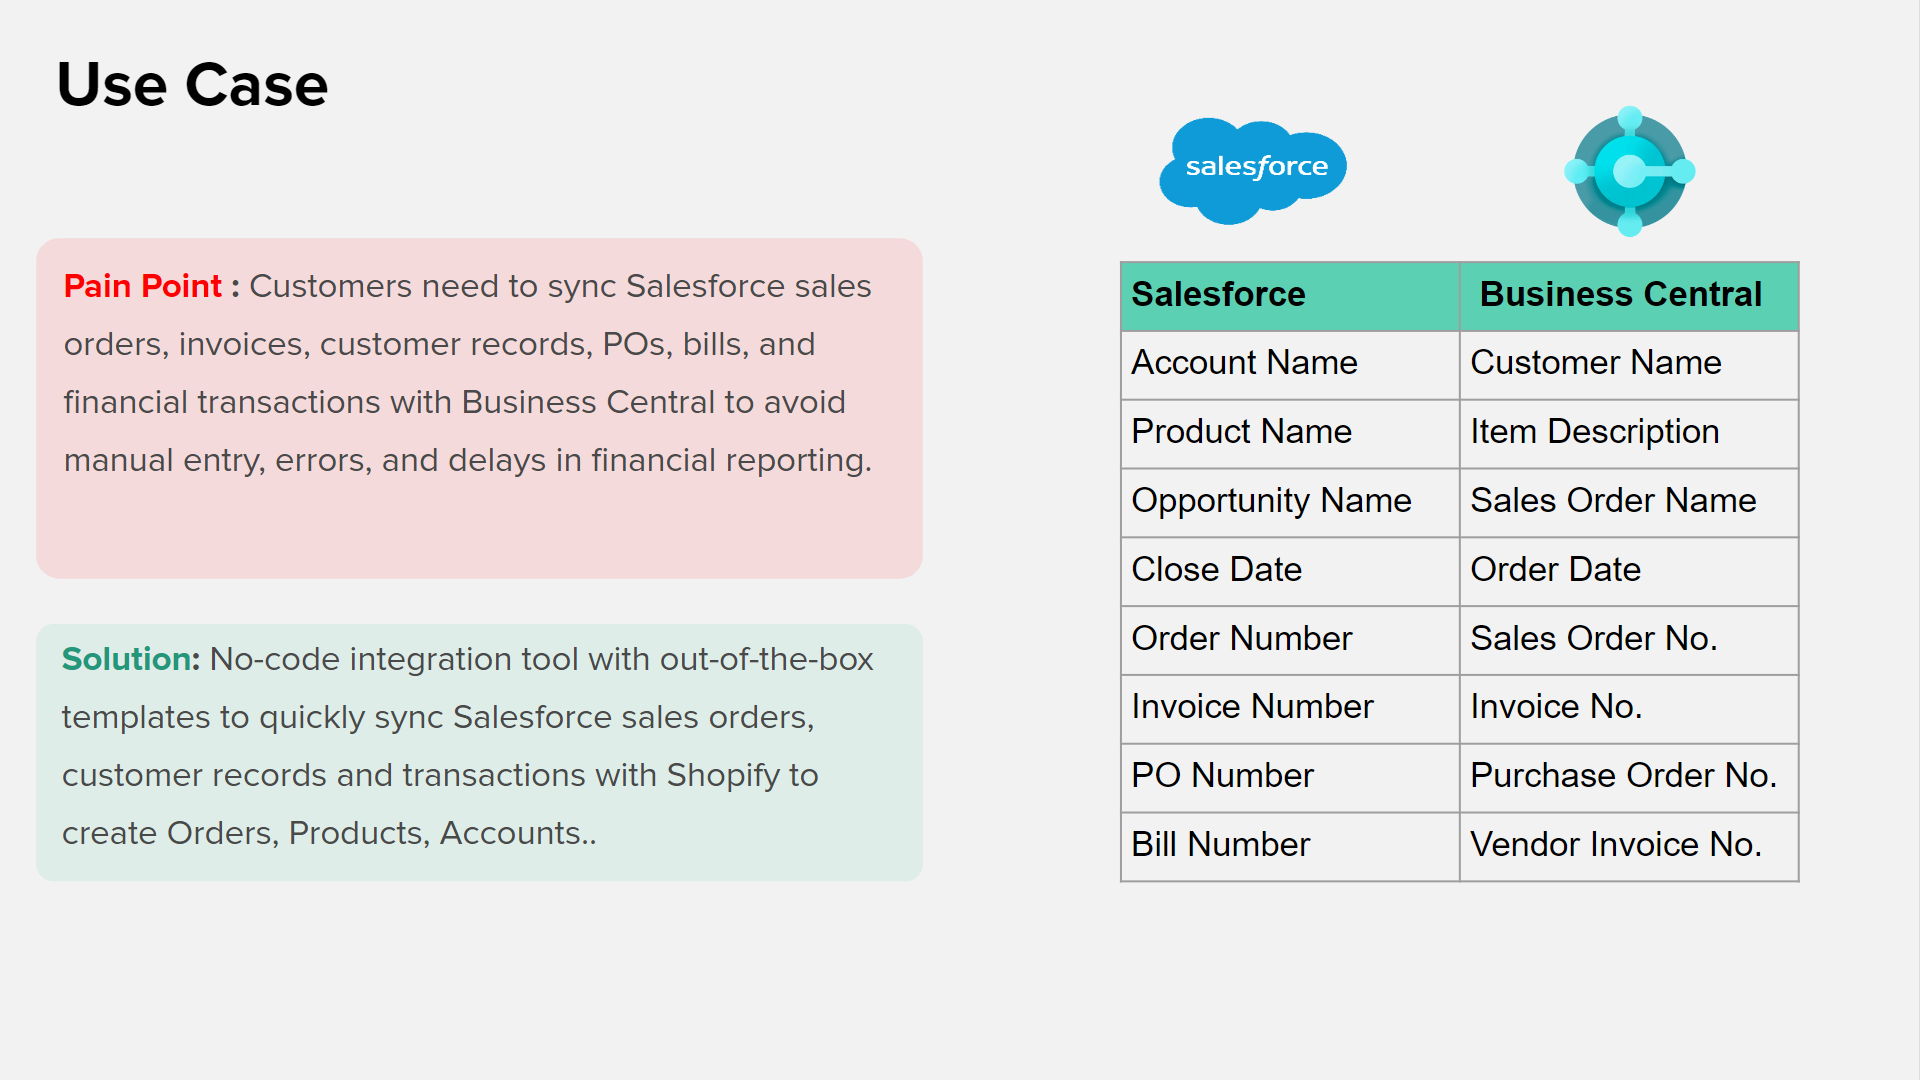This screenshot has width=1920, height=1080.
Task: Select the Salesforce column header cell
Action: pos(1289,295)
